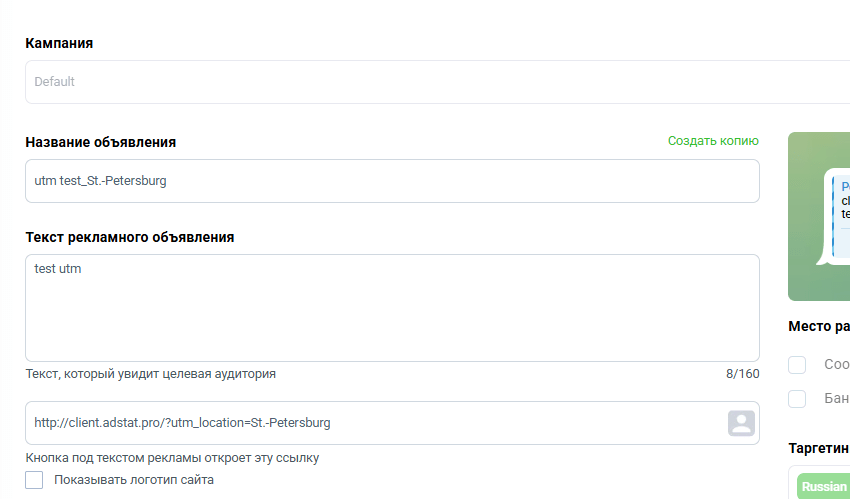
Task: Click the profile picture icon in URL field
Action: click(x=741, y=423)
